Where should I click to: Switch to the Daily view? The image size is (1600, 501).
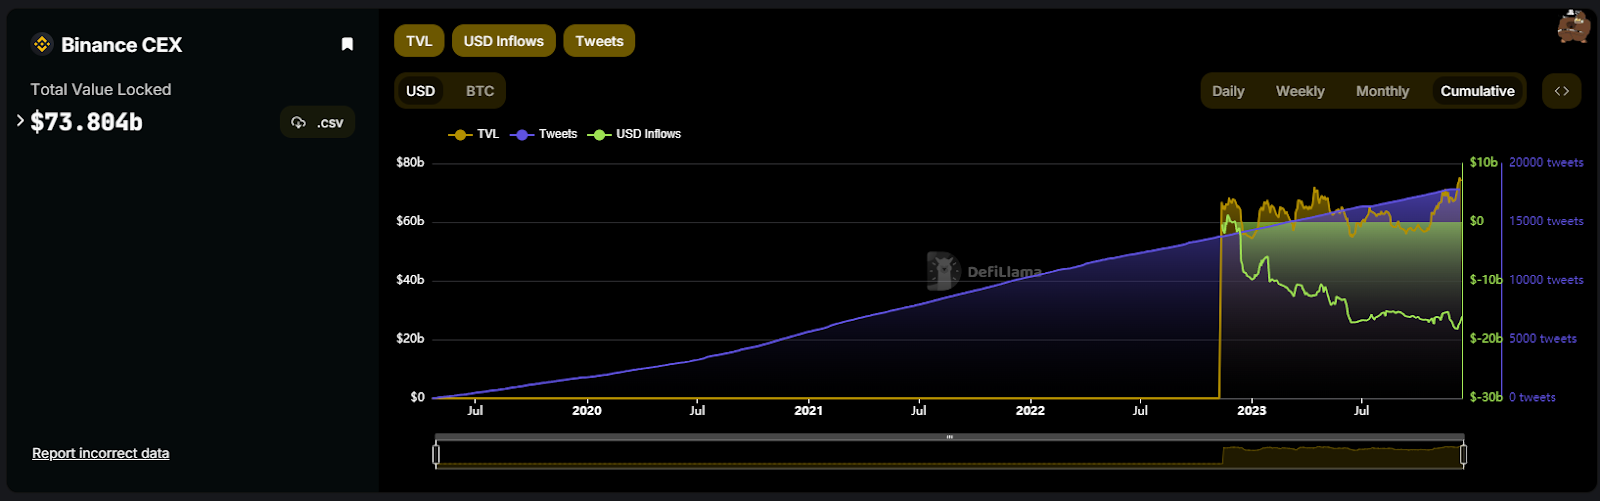coord(1228,91)
